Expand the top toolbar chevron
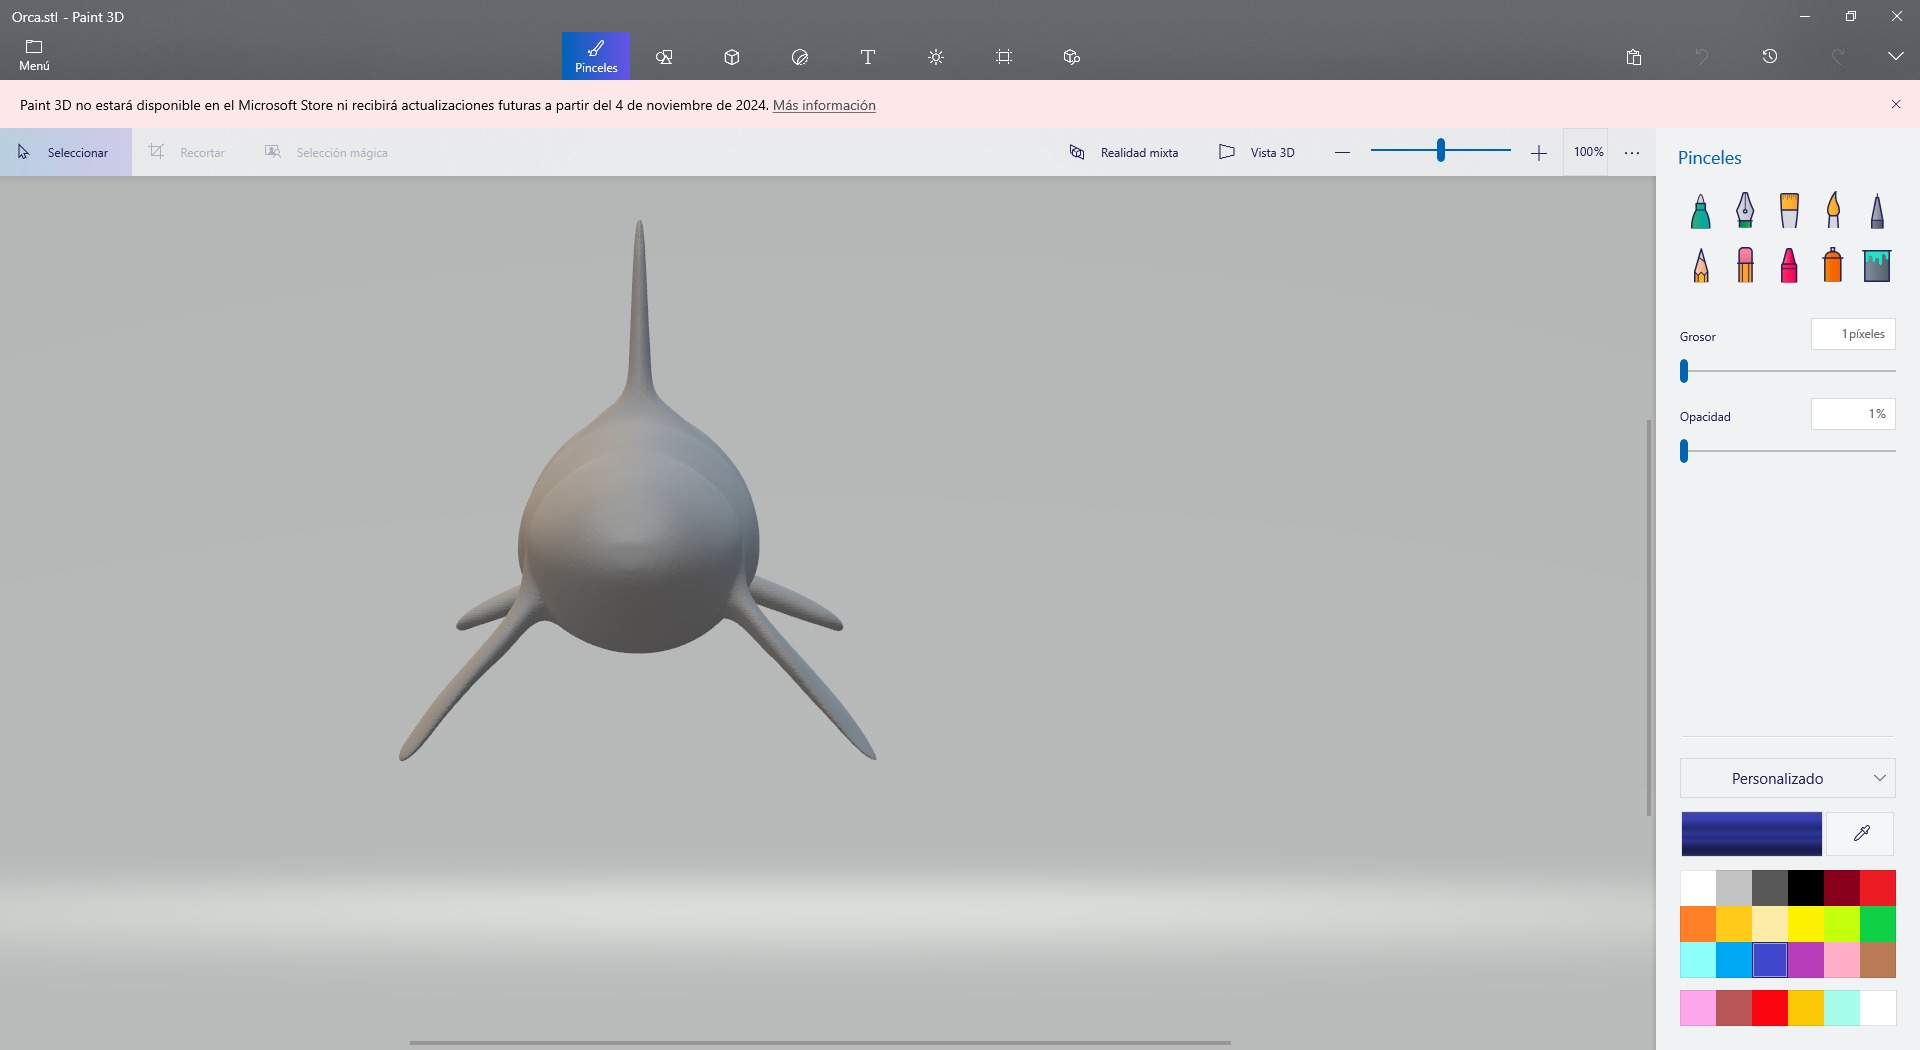The height and width of the screenshot is (1050, 1920). click(1896, 57)
